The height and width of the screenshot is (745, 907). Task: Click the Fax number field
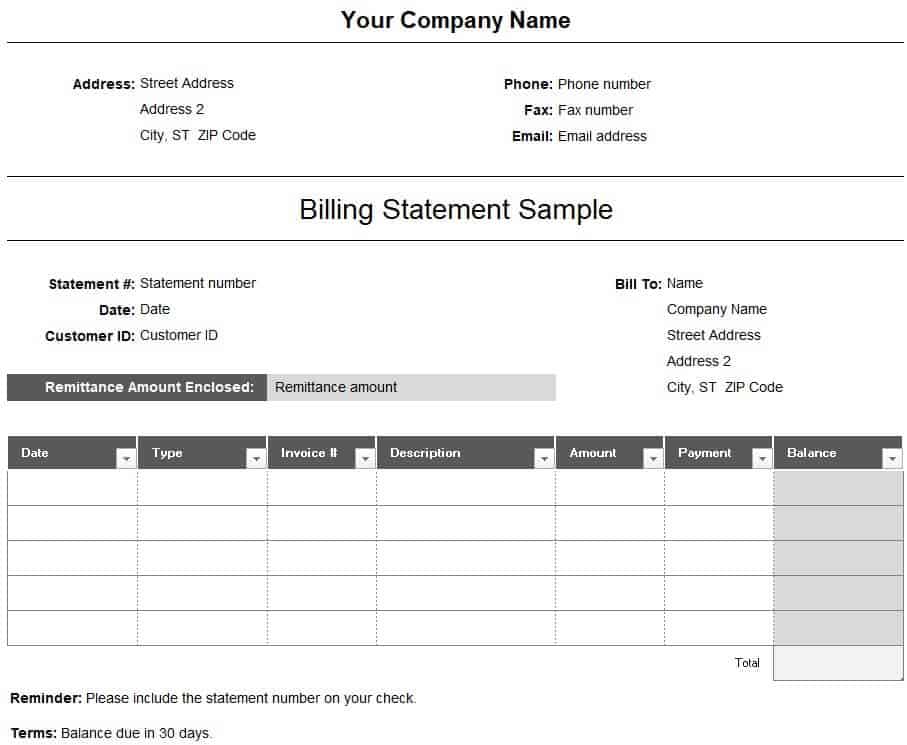(x=595, y=111)
